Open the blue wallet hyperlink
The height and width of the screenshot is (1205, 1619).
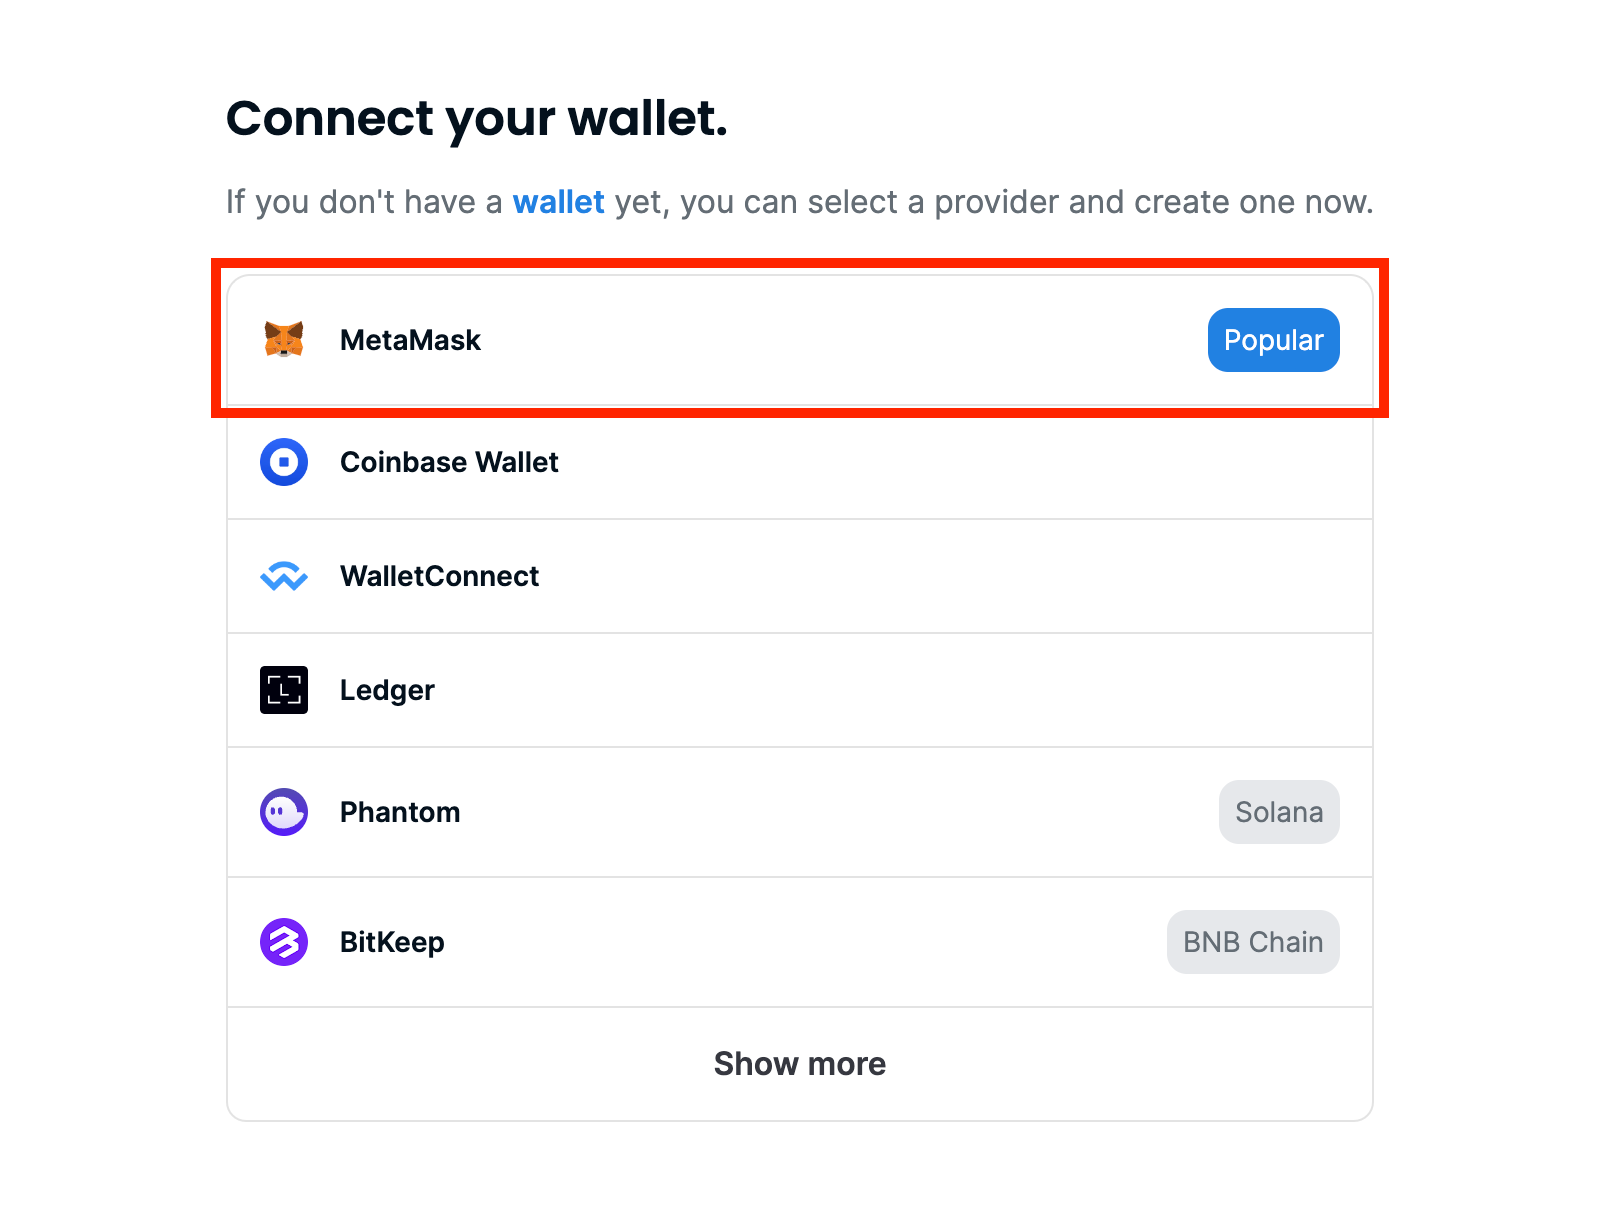[x=558, y=202]
